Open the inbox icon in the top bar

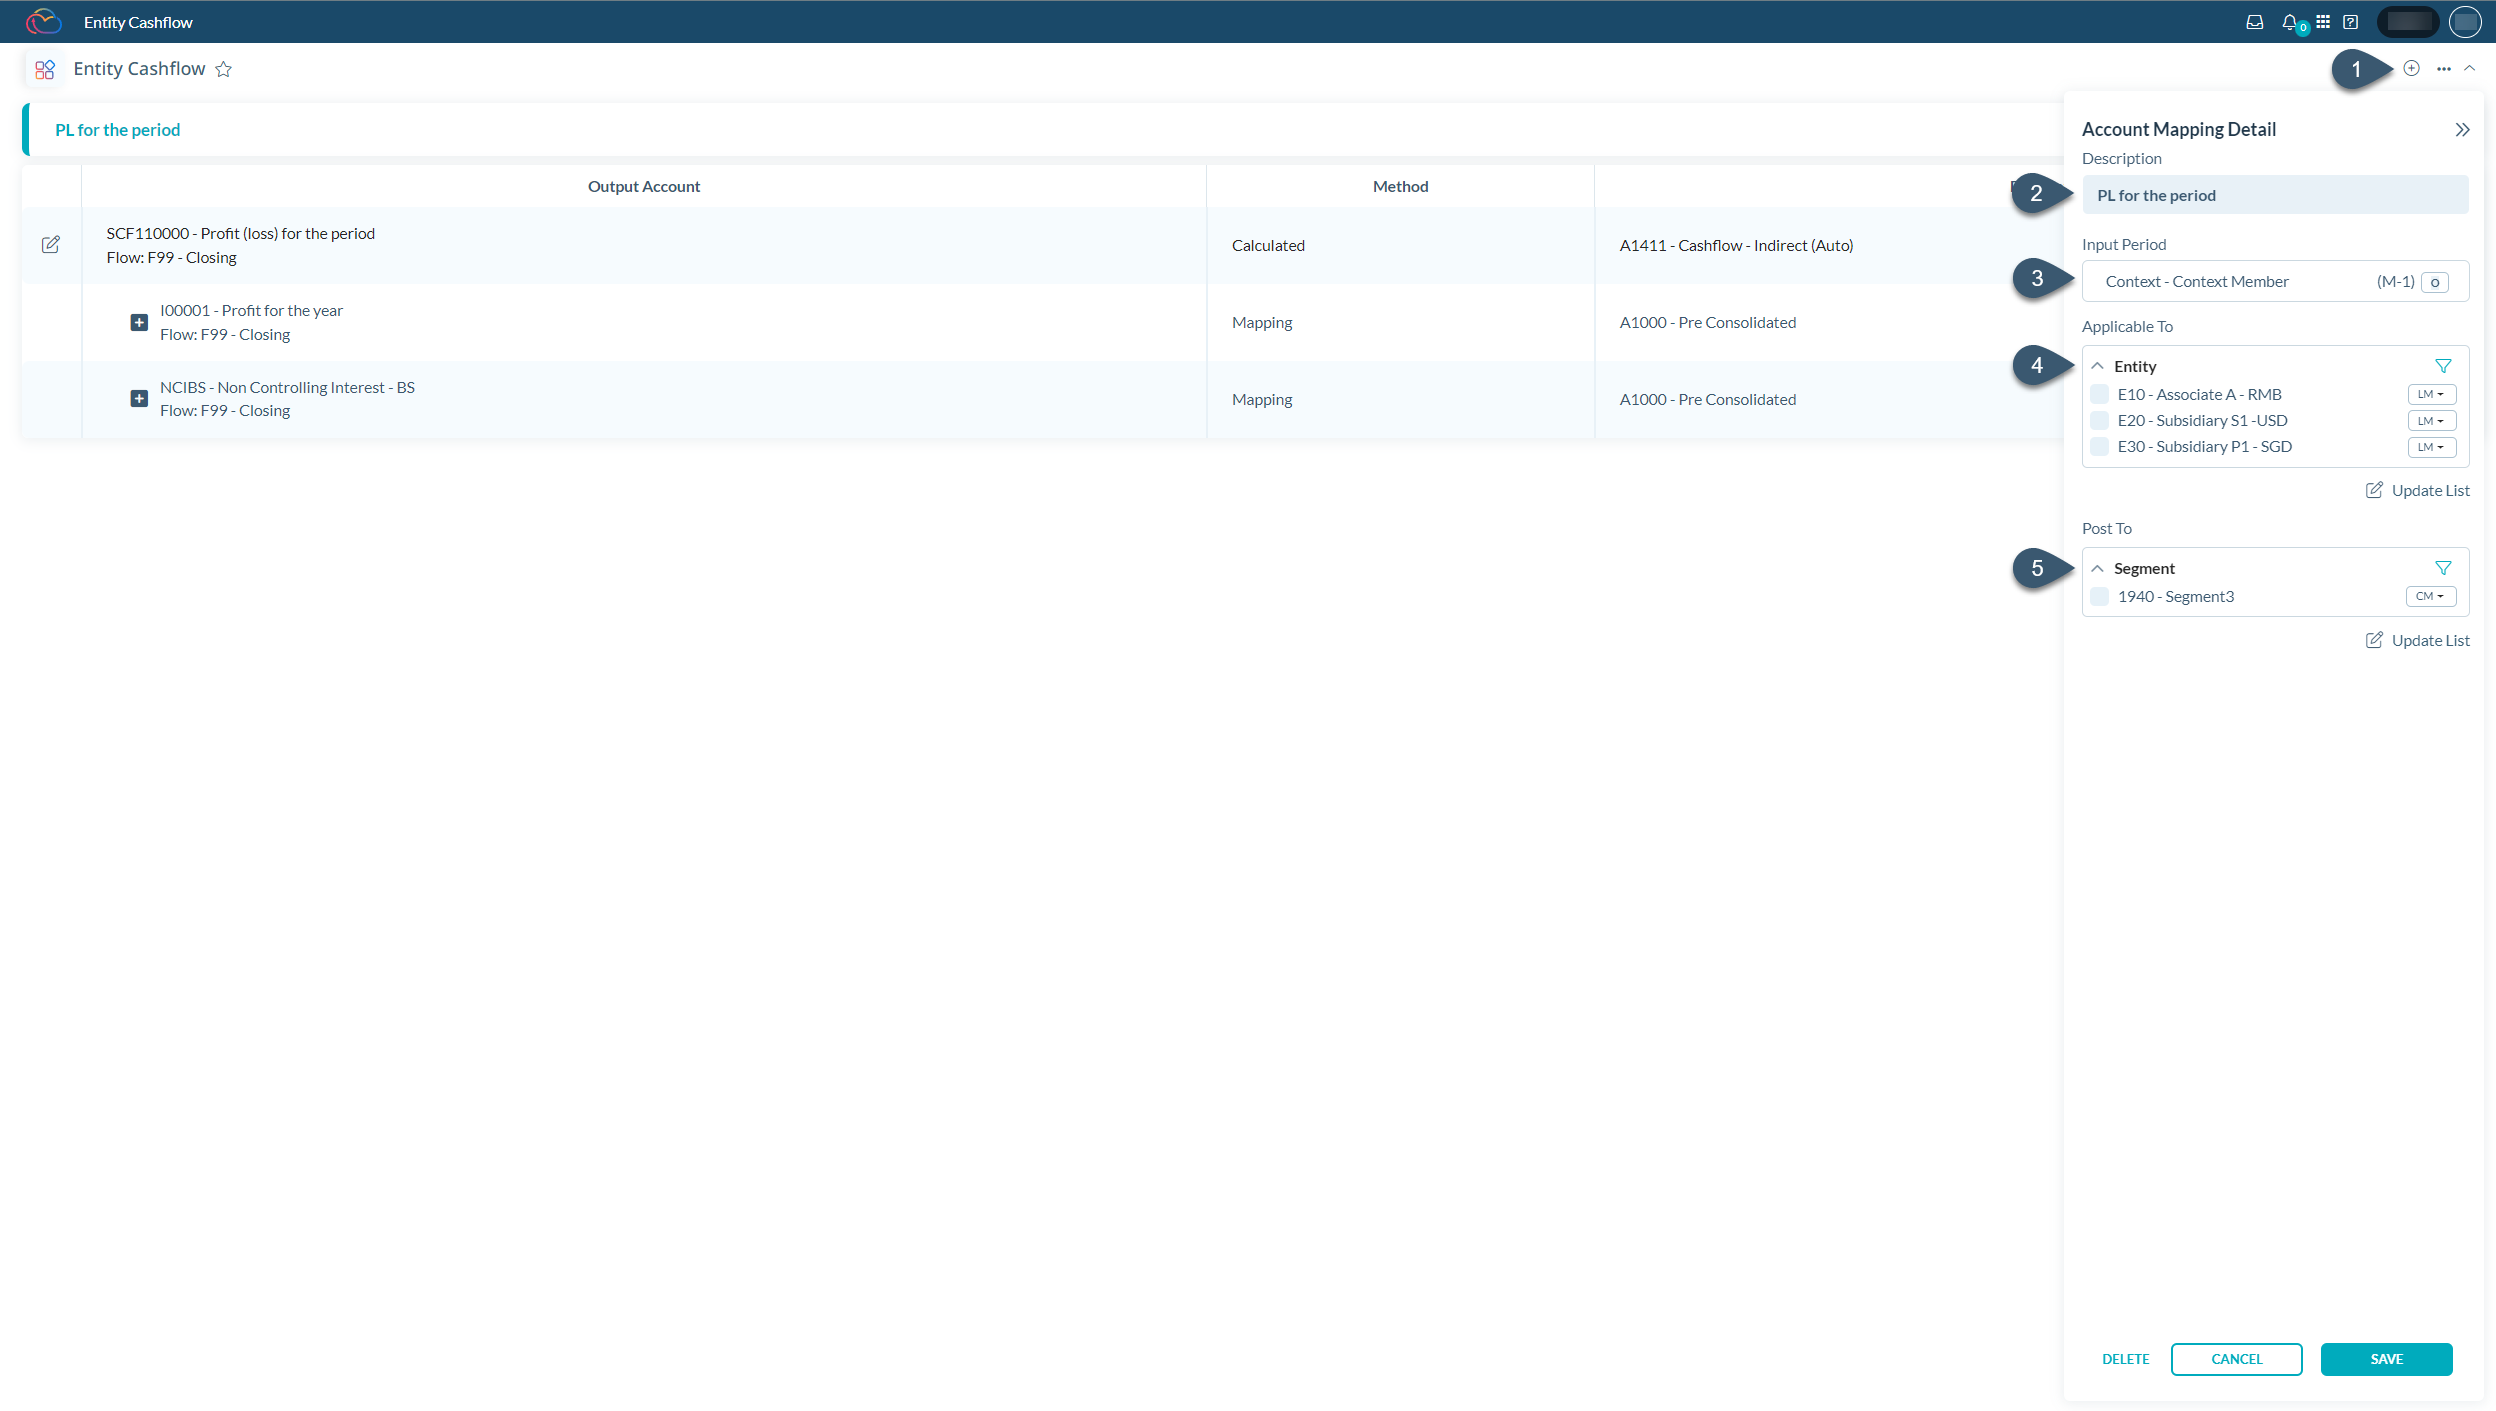pos(2254,21)
